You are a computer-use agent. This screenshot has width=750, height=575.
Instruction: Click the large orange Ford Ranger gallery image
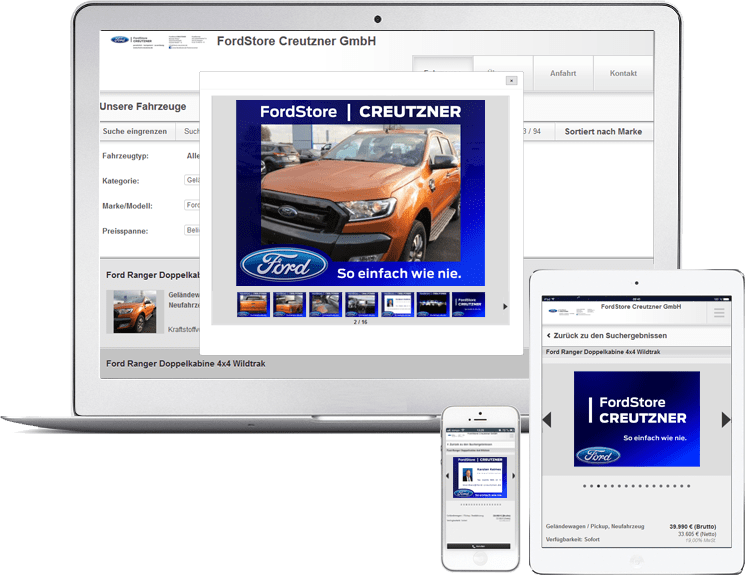pos(360,193)
